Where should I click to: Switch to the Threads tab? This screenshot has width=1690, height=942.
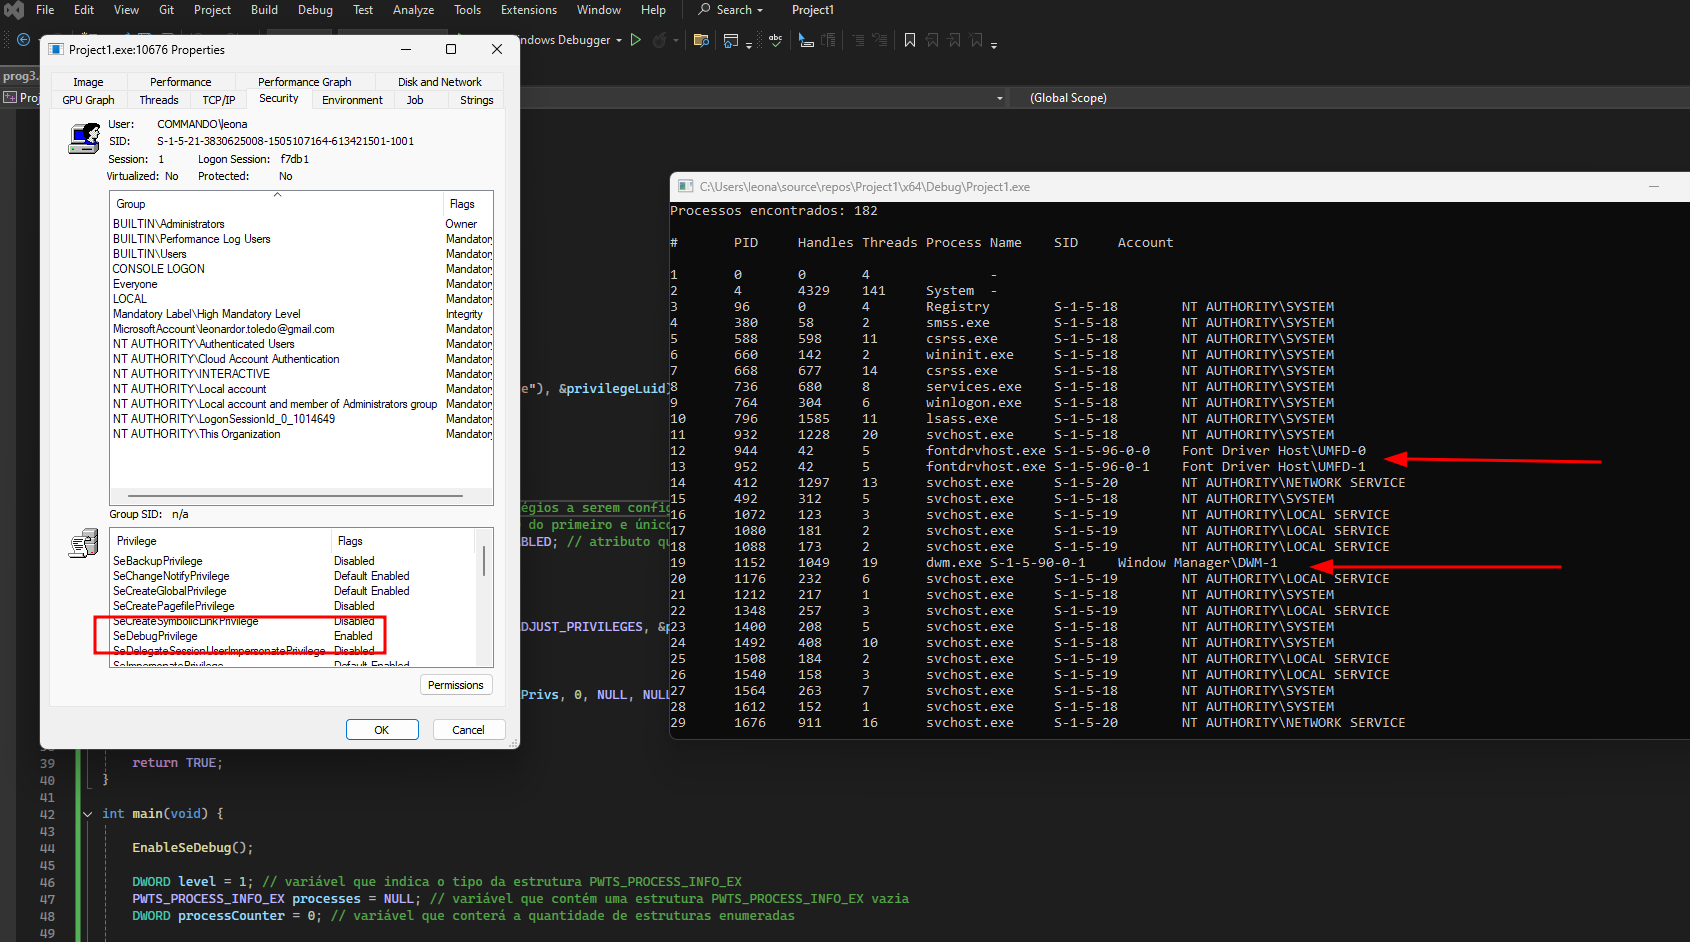(159, 100)
